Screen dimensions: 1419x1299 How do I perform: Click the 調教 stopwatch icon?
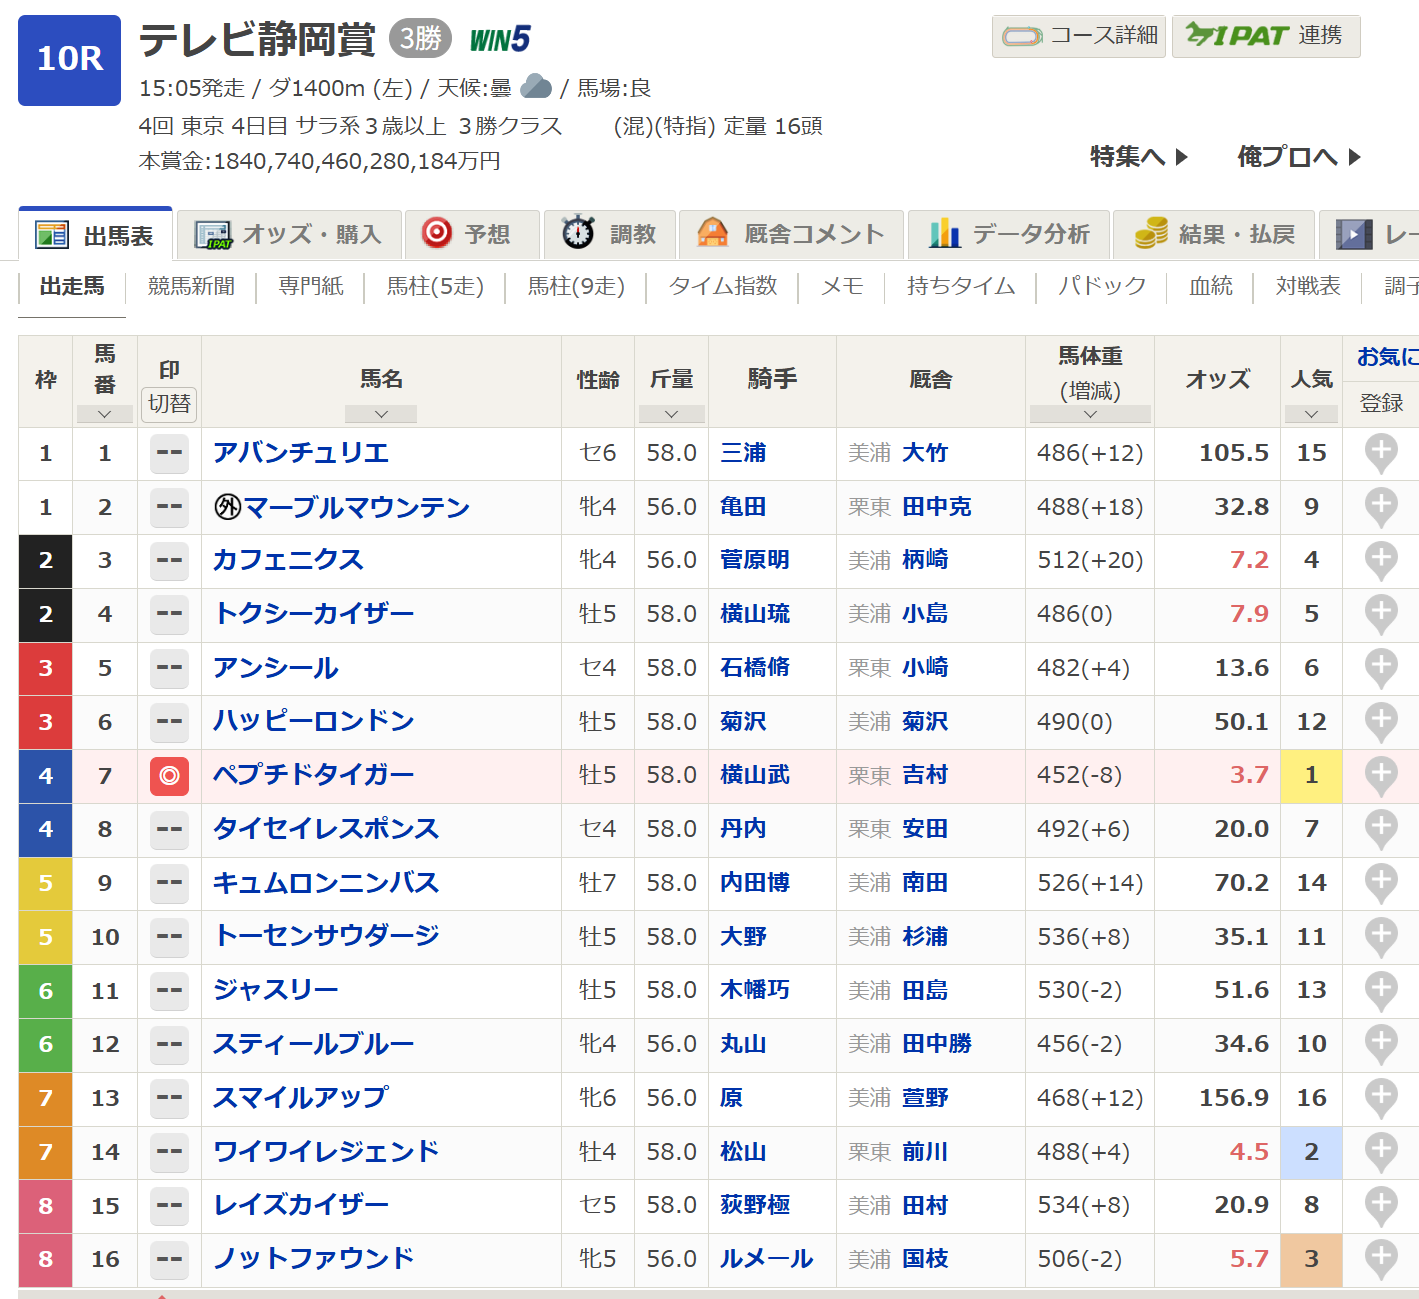577,233
